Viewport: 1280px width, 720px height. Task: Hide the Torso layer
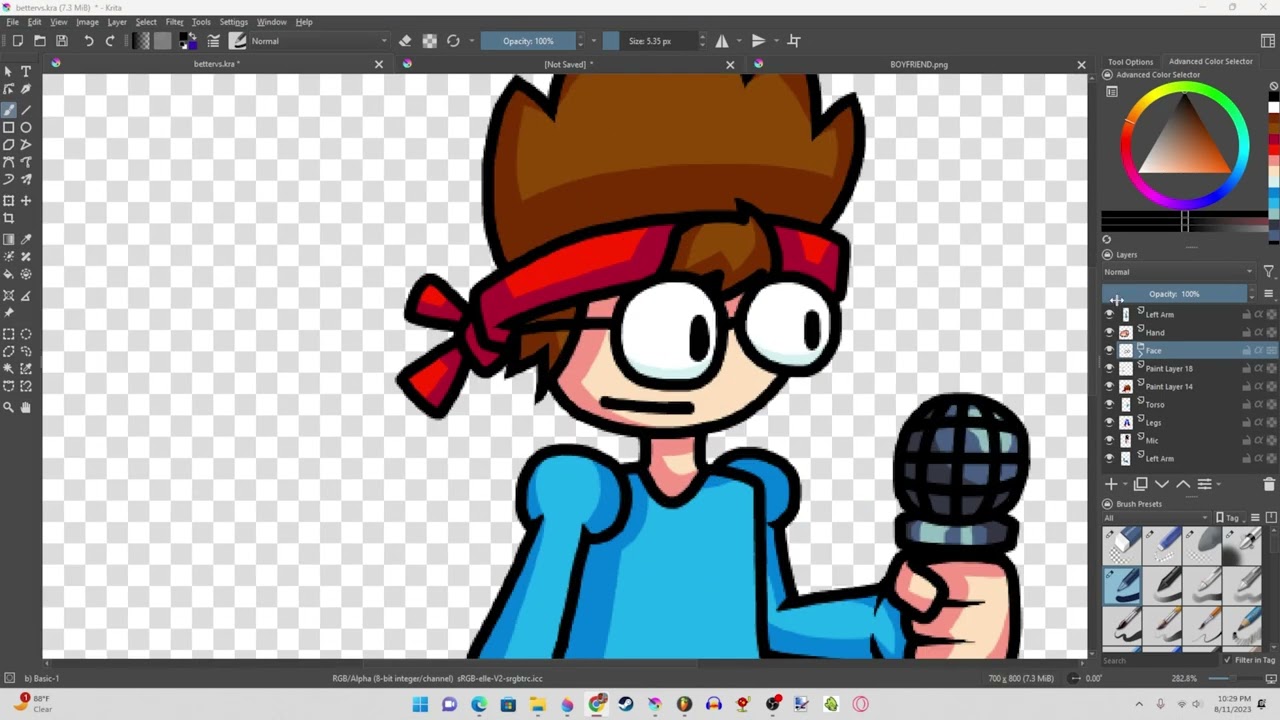1109,404
